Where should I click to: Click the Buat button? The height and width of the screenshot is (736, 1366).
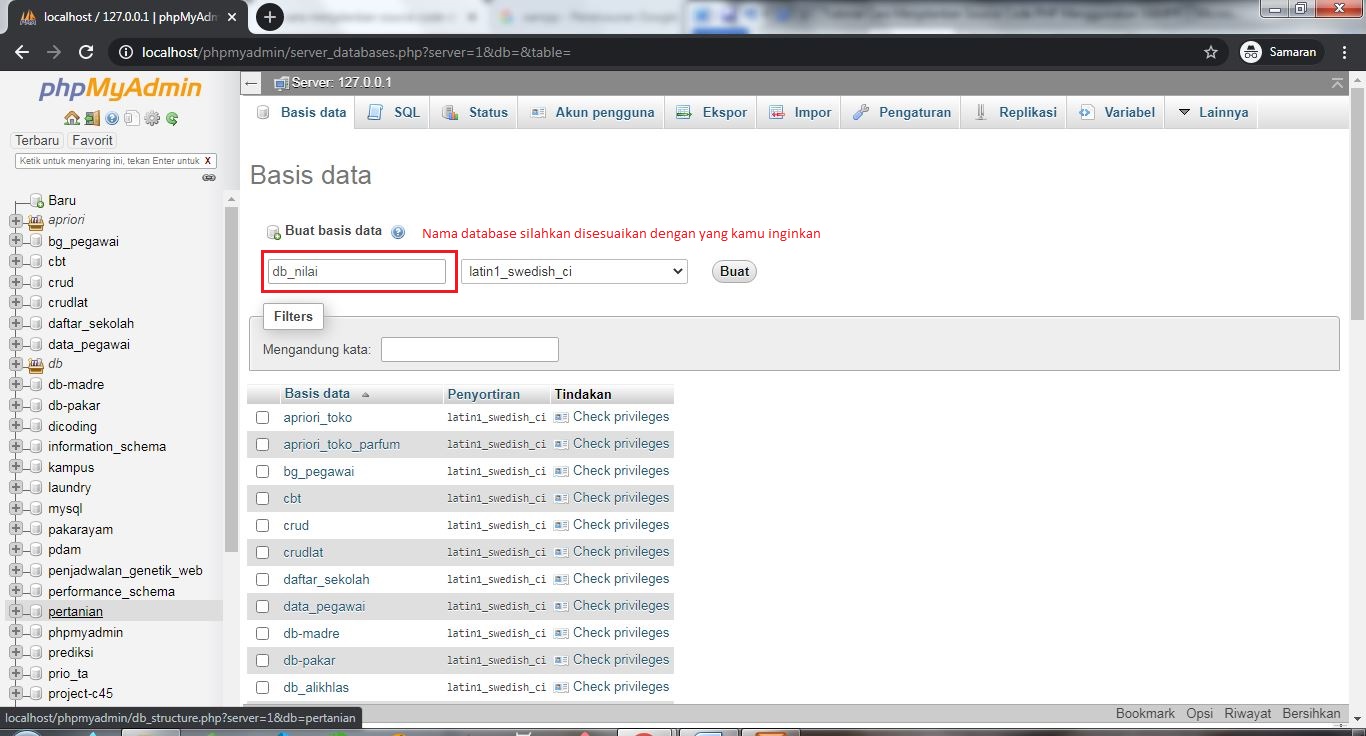click(733, 271)
